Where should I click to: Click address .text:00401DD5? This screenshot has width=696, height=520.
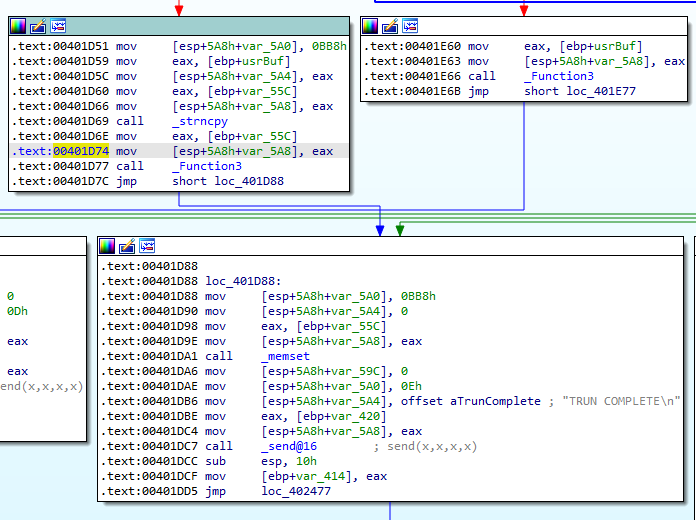pos(149,492)
